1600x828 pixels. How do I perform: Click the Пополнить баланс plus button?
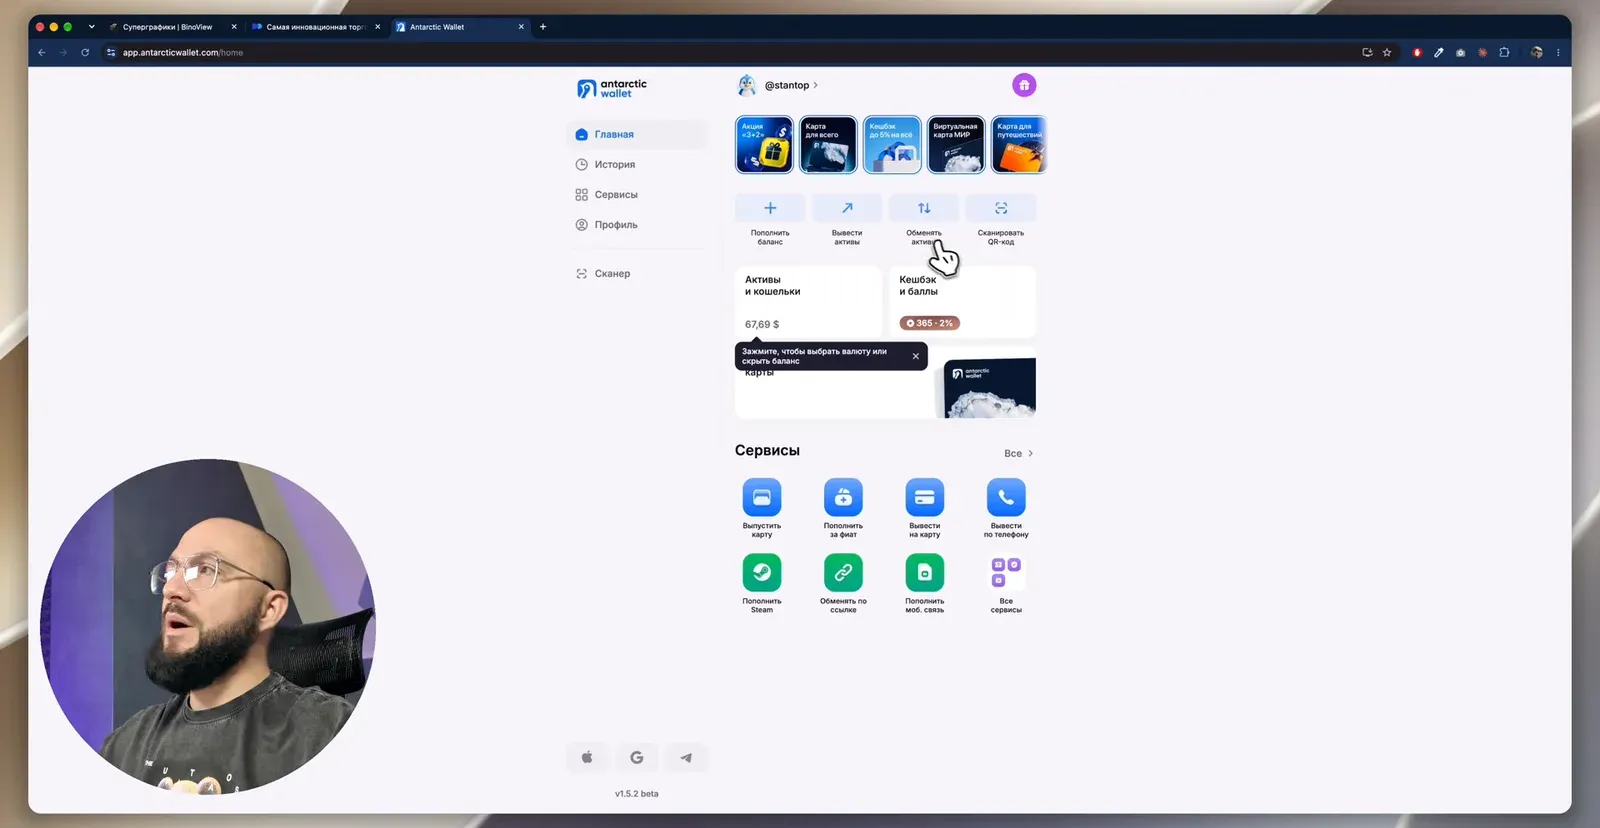[x=770, y=208]
